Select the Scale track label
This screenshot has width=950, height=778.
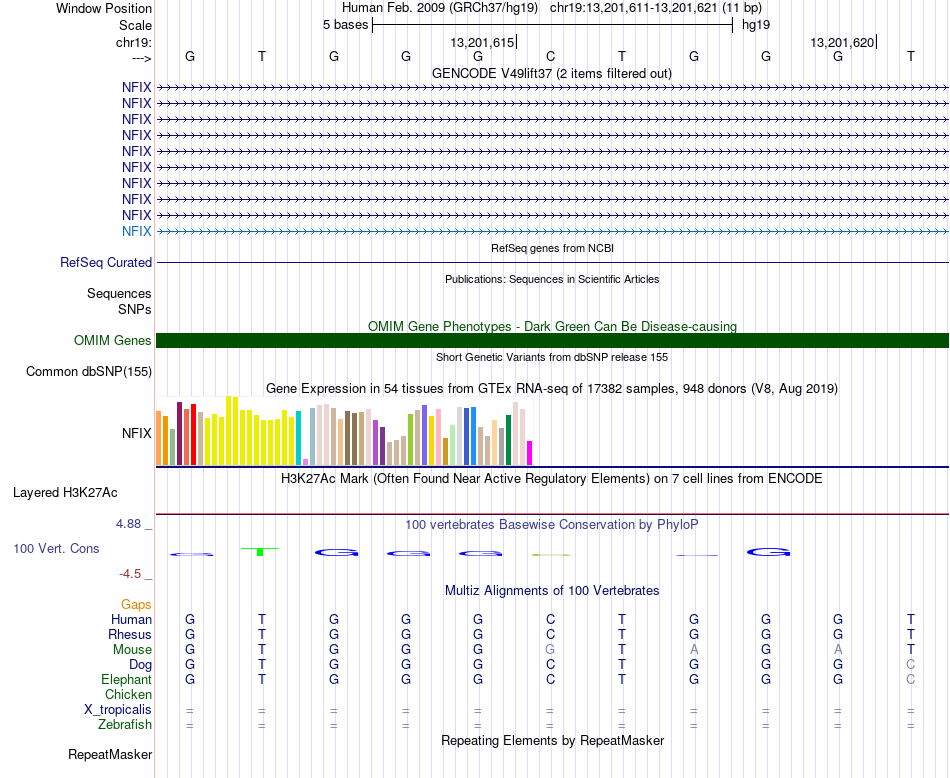point(135,25)
